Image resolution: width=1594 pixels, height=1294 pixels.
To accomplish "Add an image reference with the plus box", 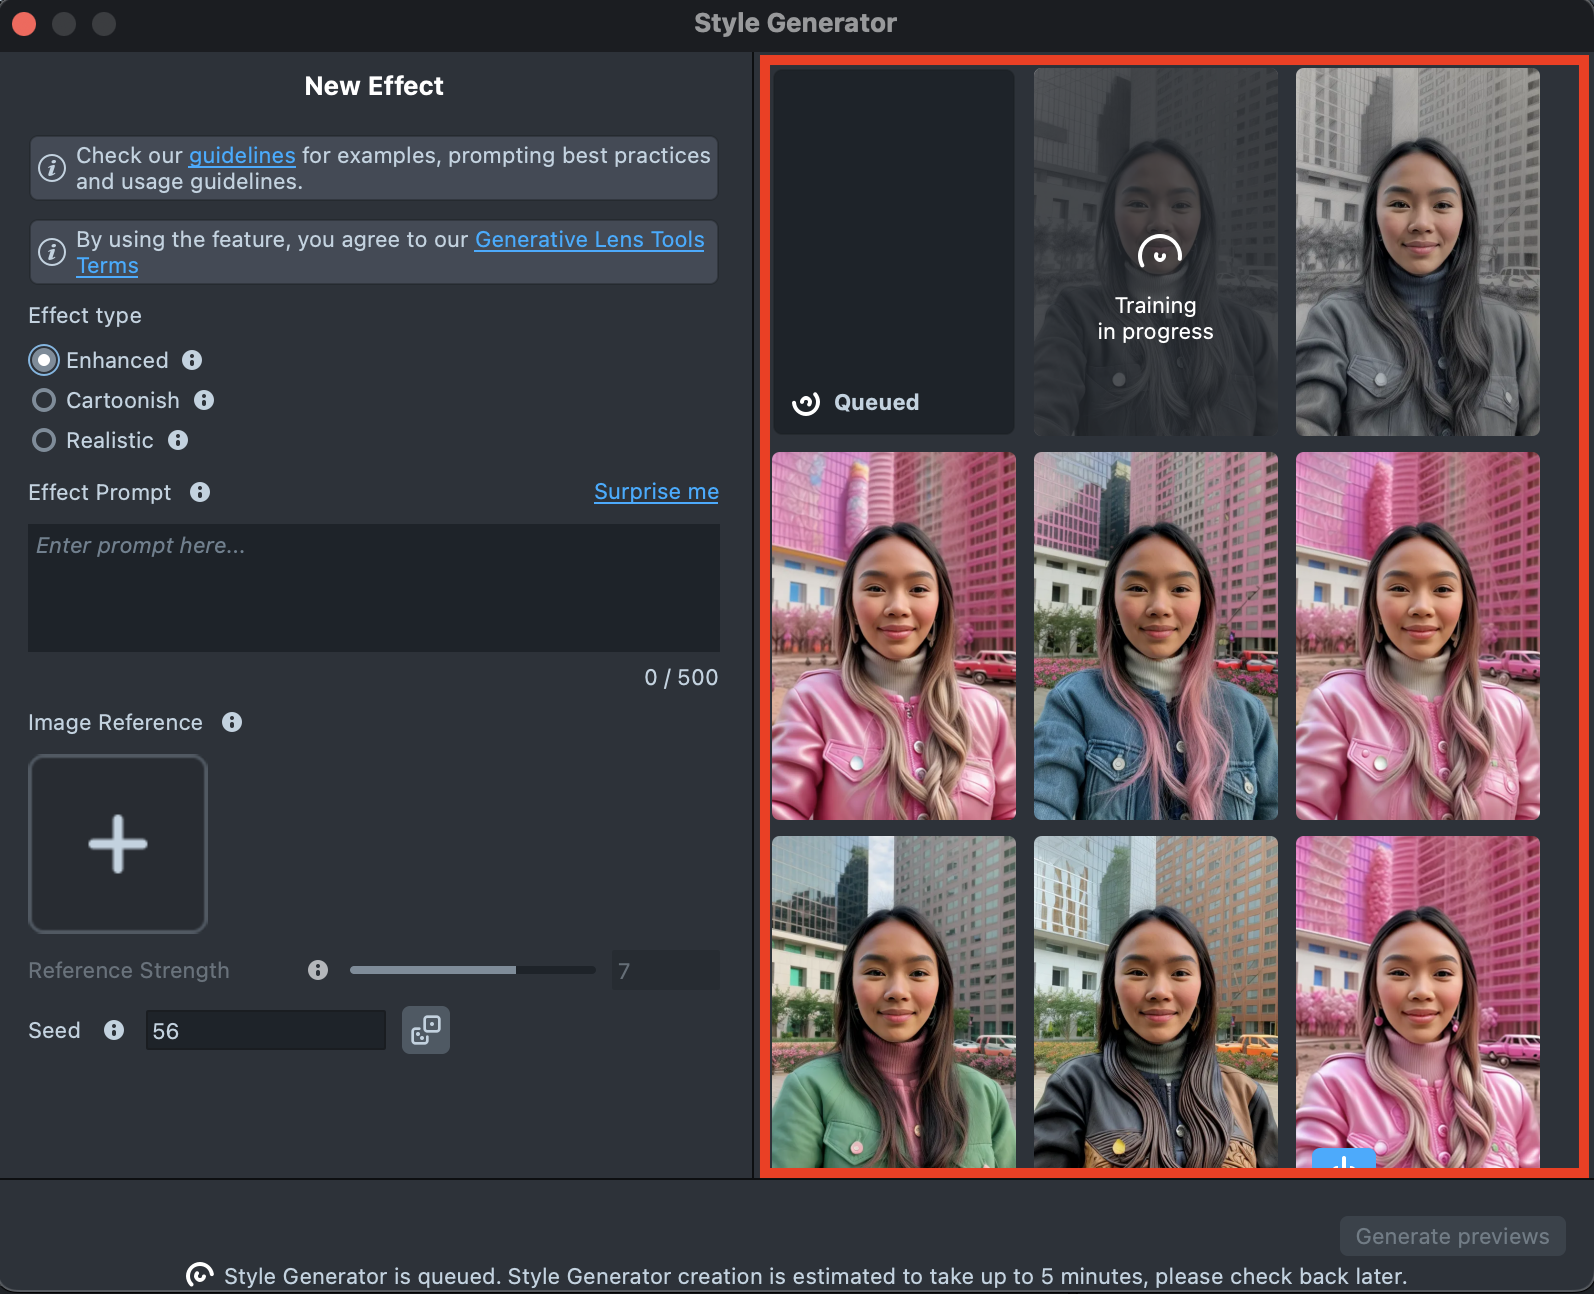I will tap(118, 844).
